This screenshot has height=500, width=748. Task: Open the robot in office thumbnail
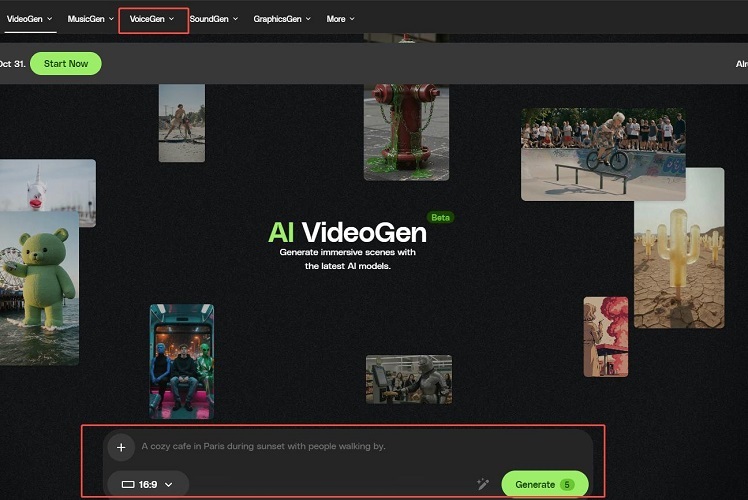408,379
